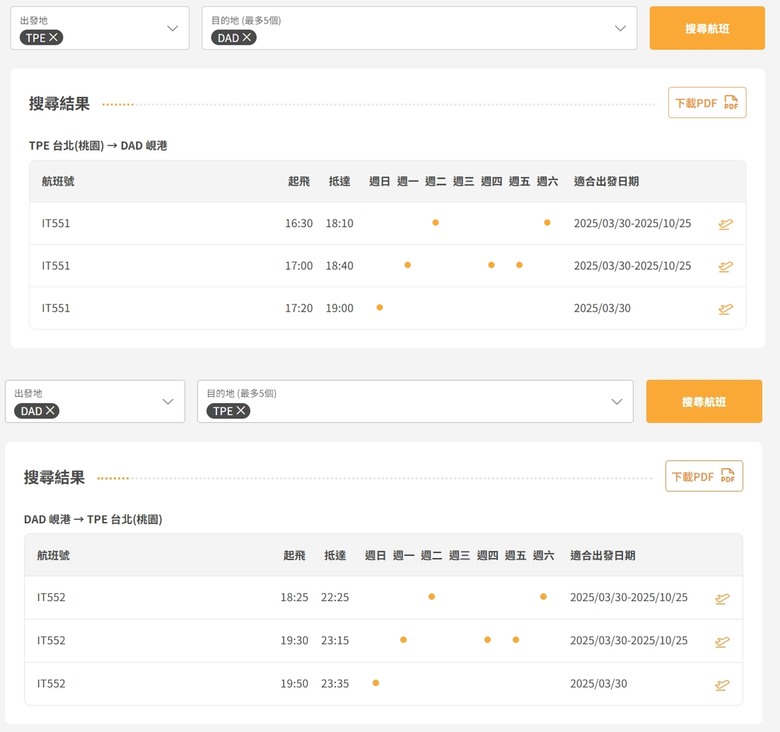This screenshot has height=732, width=780.
Task: Click plane icon for IT551 17:20 flight
Action: pos(726,309)
